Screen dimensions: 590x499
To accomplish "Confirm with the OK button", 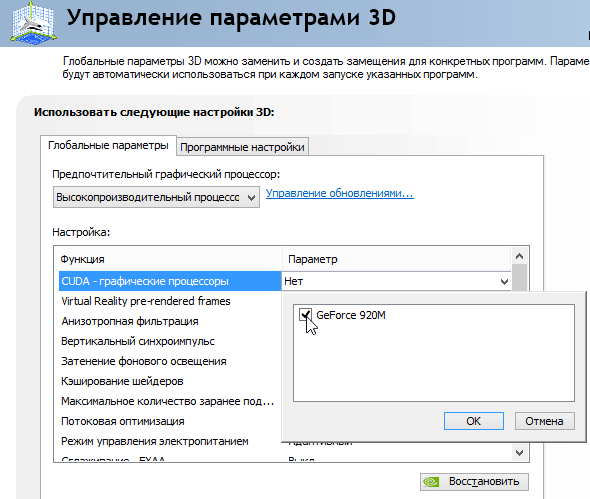I will [474, 421].
